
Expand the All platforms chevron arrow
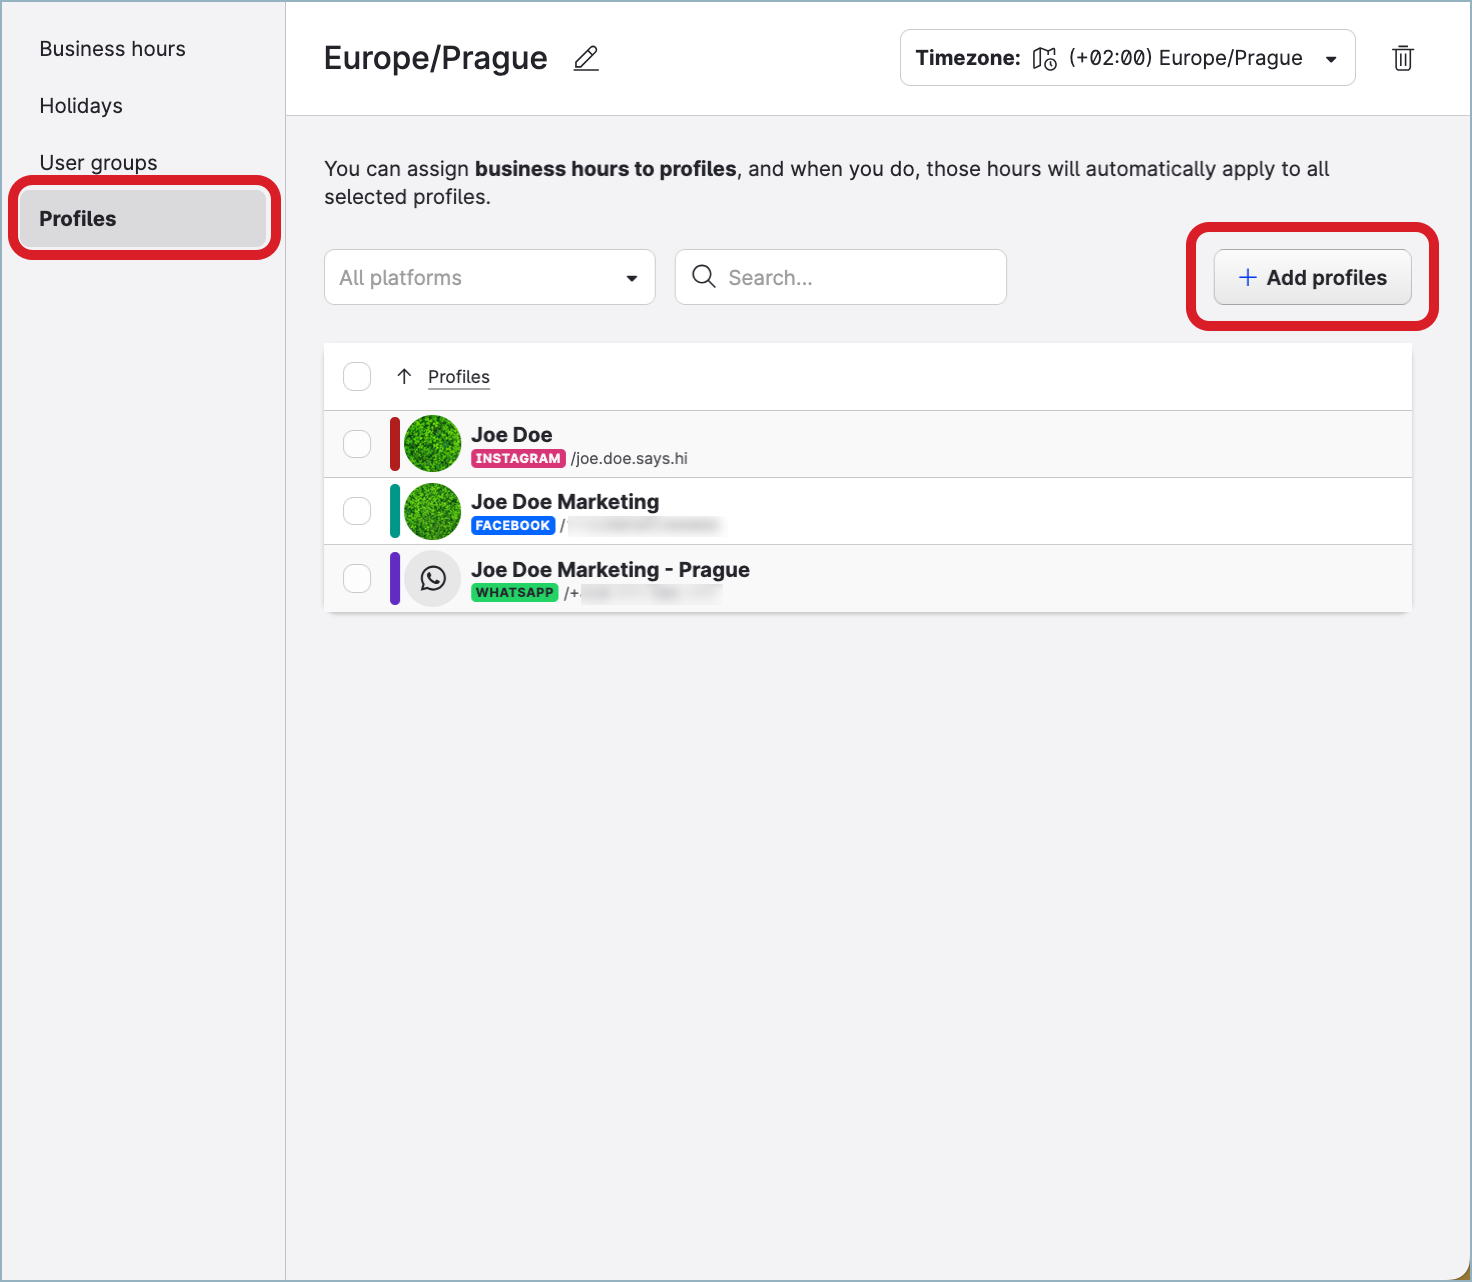[631, 277]
